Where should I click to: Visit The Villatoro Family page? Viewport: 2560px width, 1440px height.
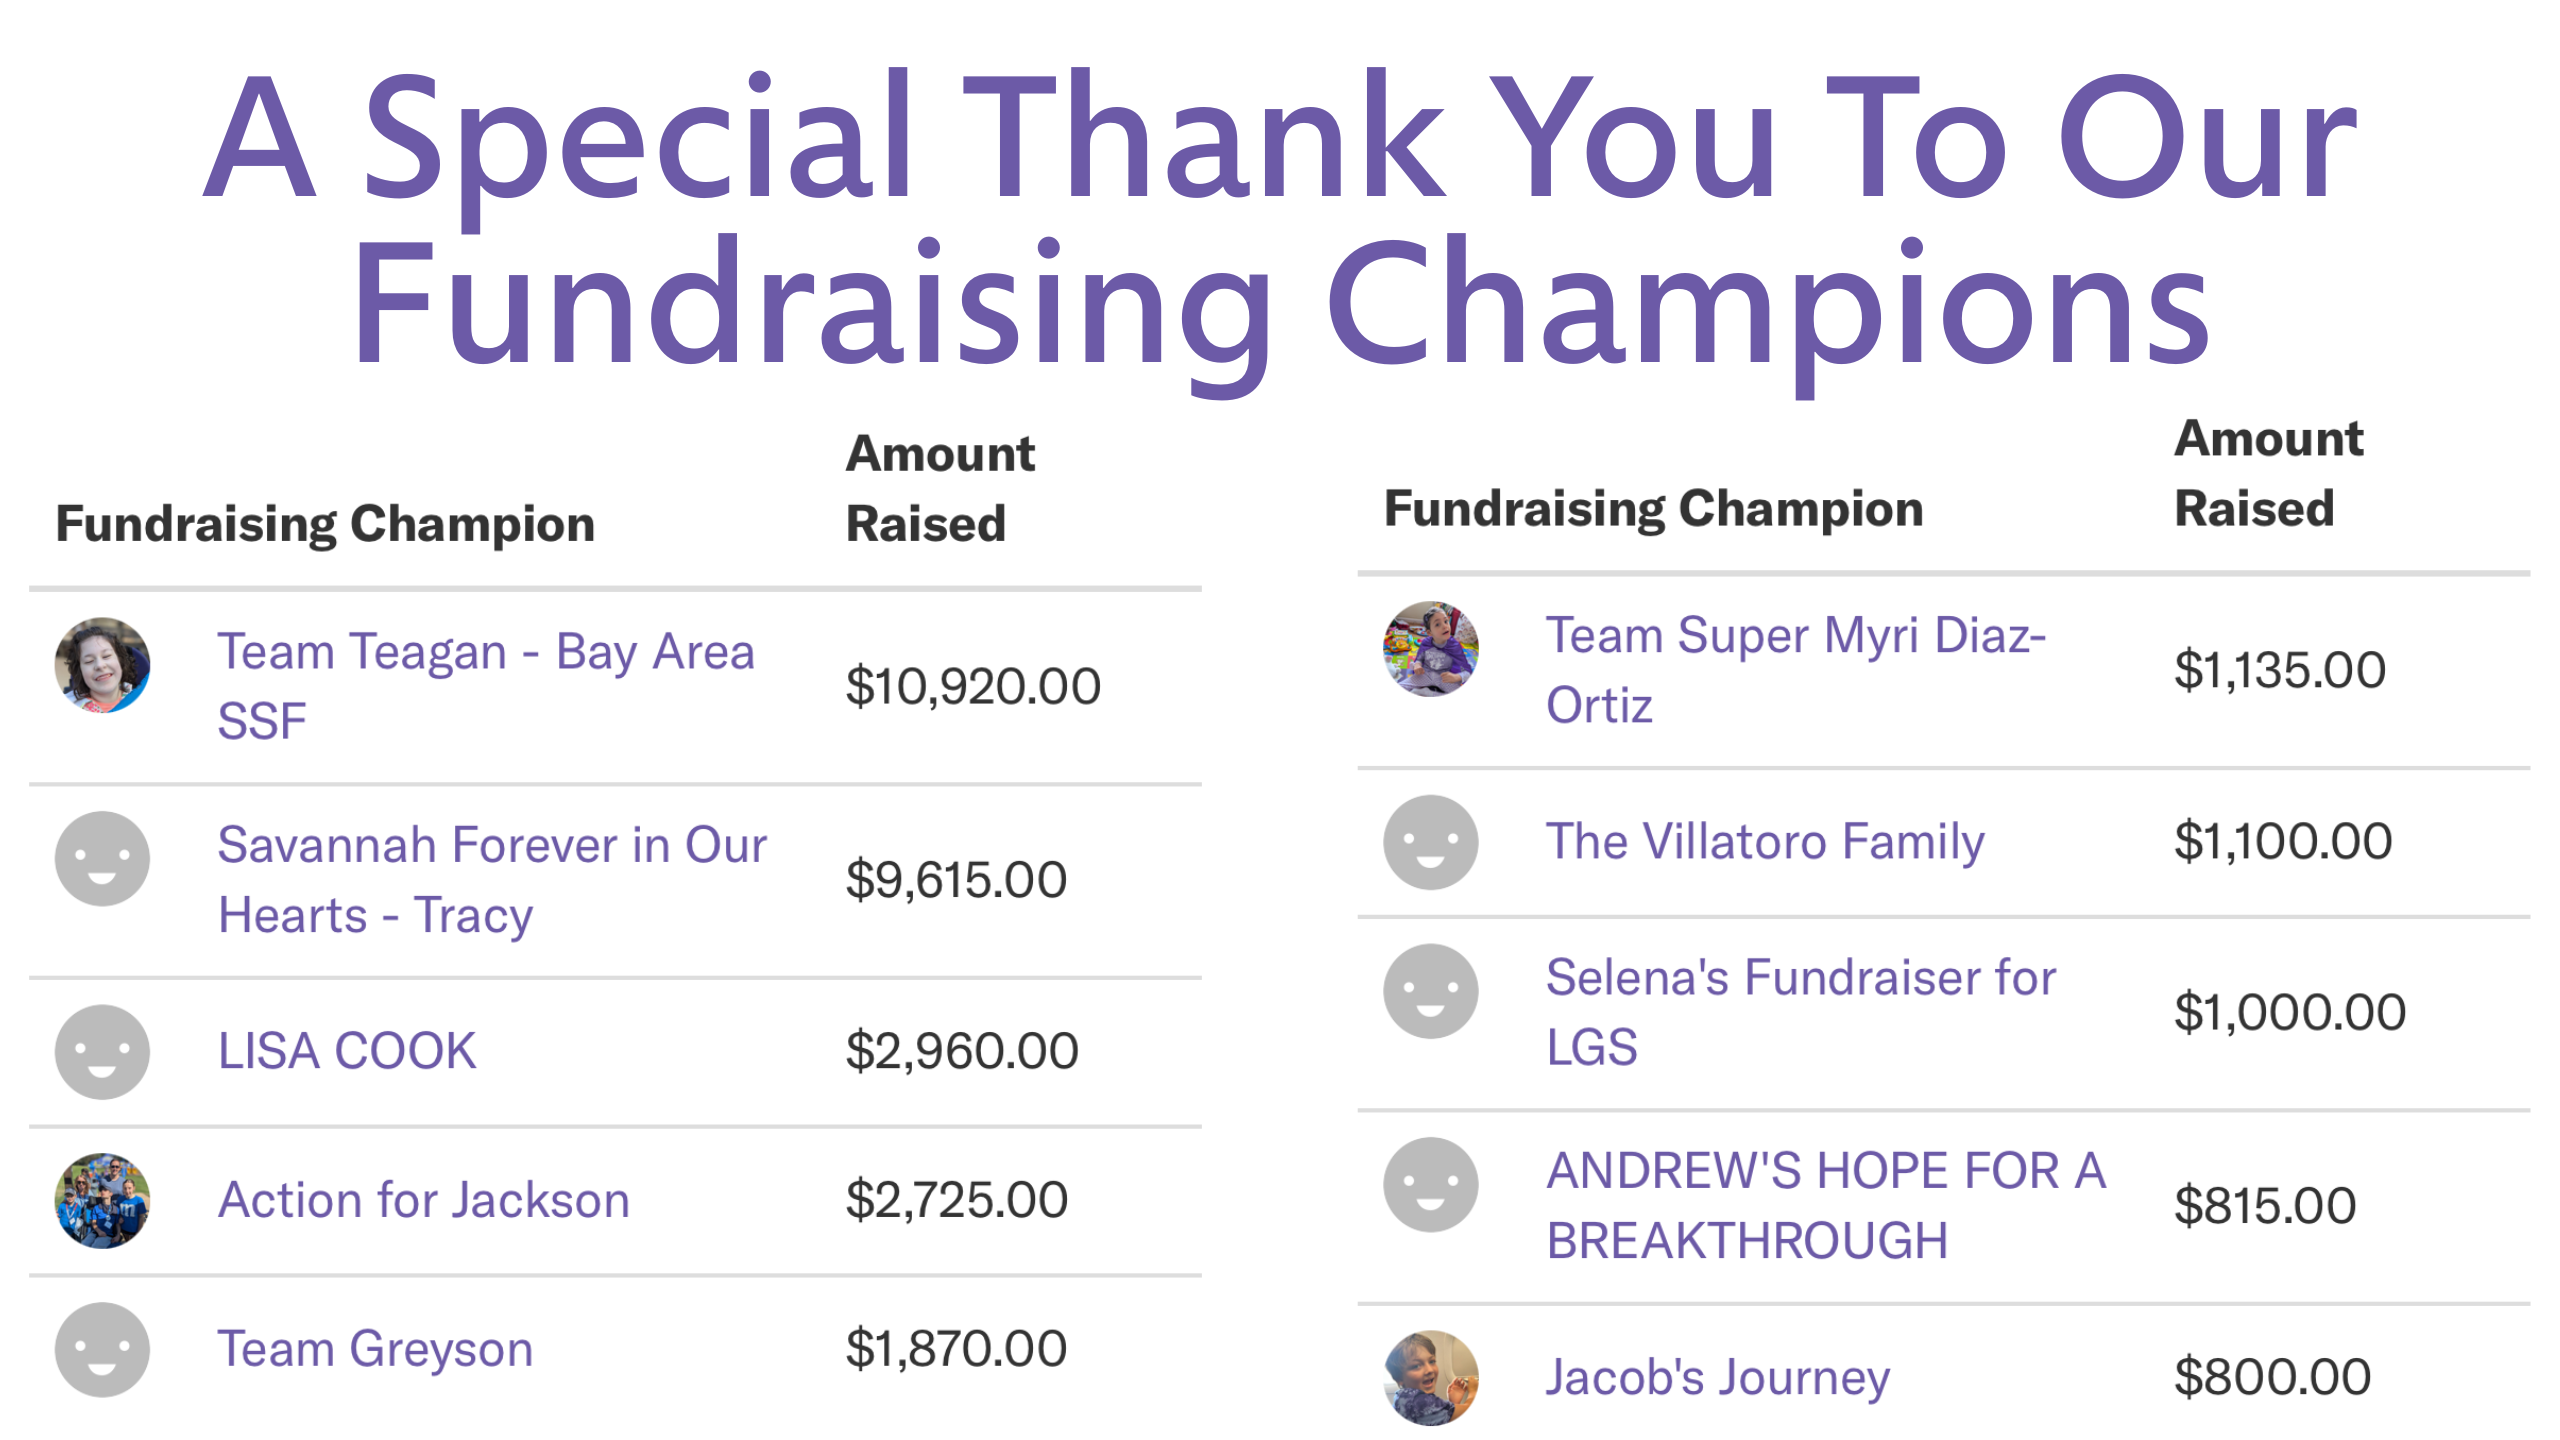[1765, 842]
